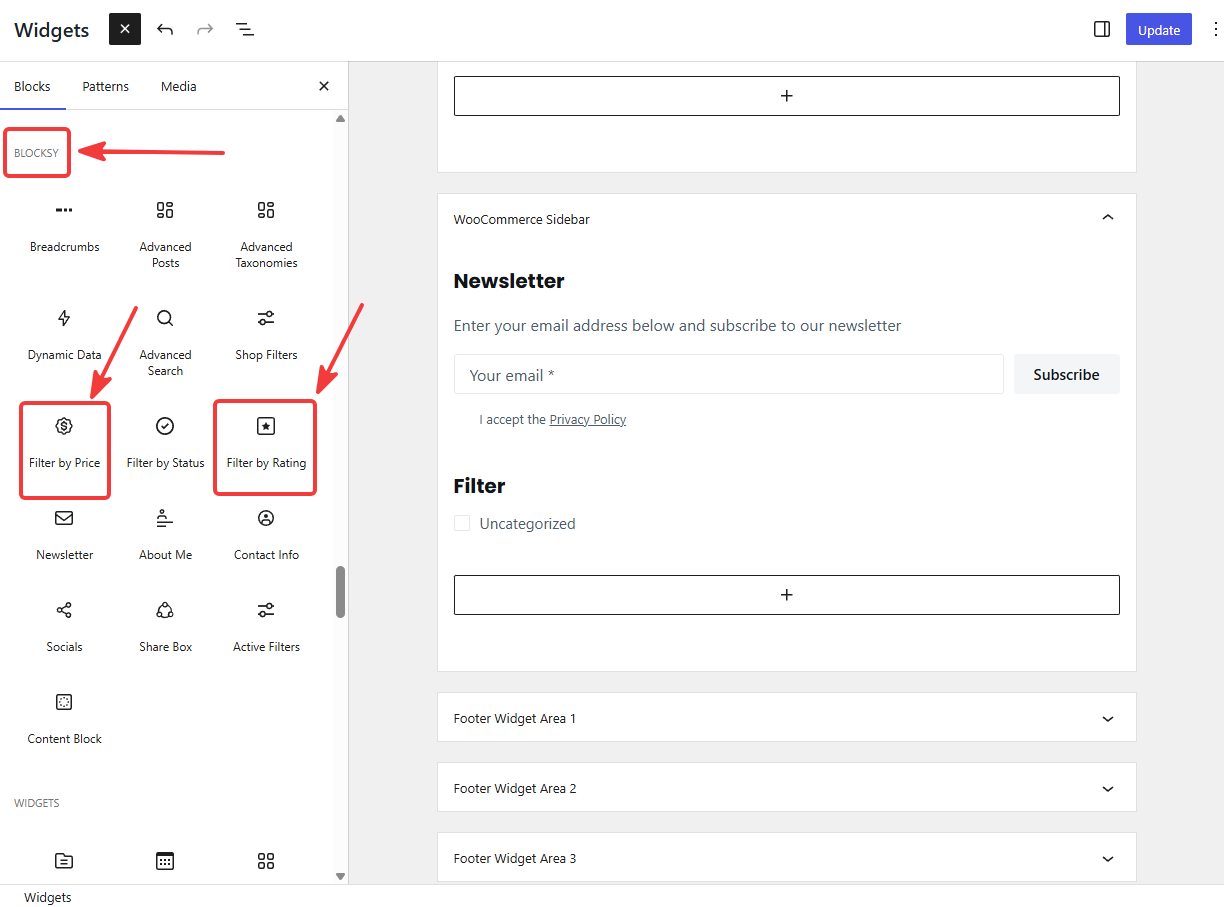Screen dimensions: 1224x907
Task: Insert the Breadcrumbs block
Action: [x=64, y=228]
